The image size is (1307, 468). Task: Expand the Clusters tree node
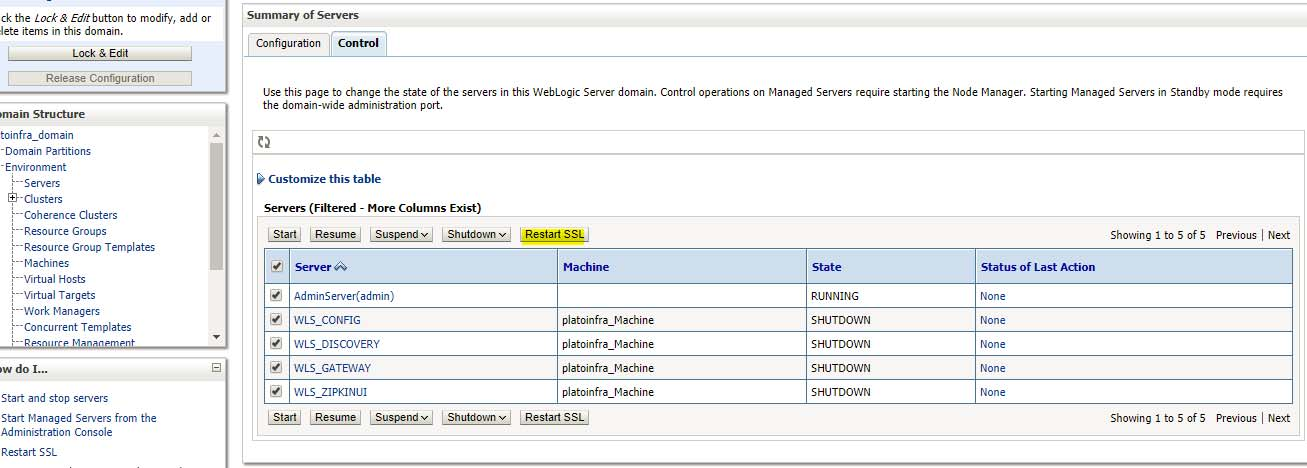click(x=13, y=198)
